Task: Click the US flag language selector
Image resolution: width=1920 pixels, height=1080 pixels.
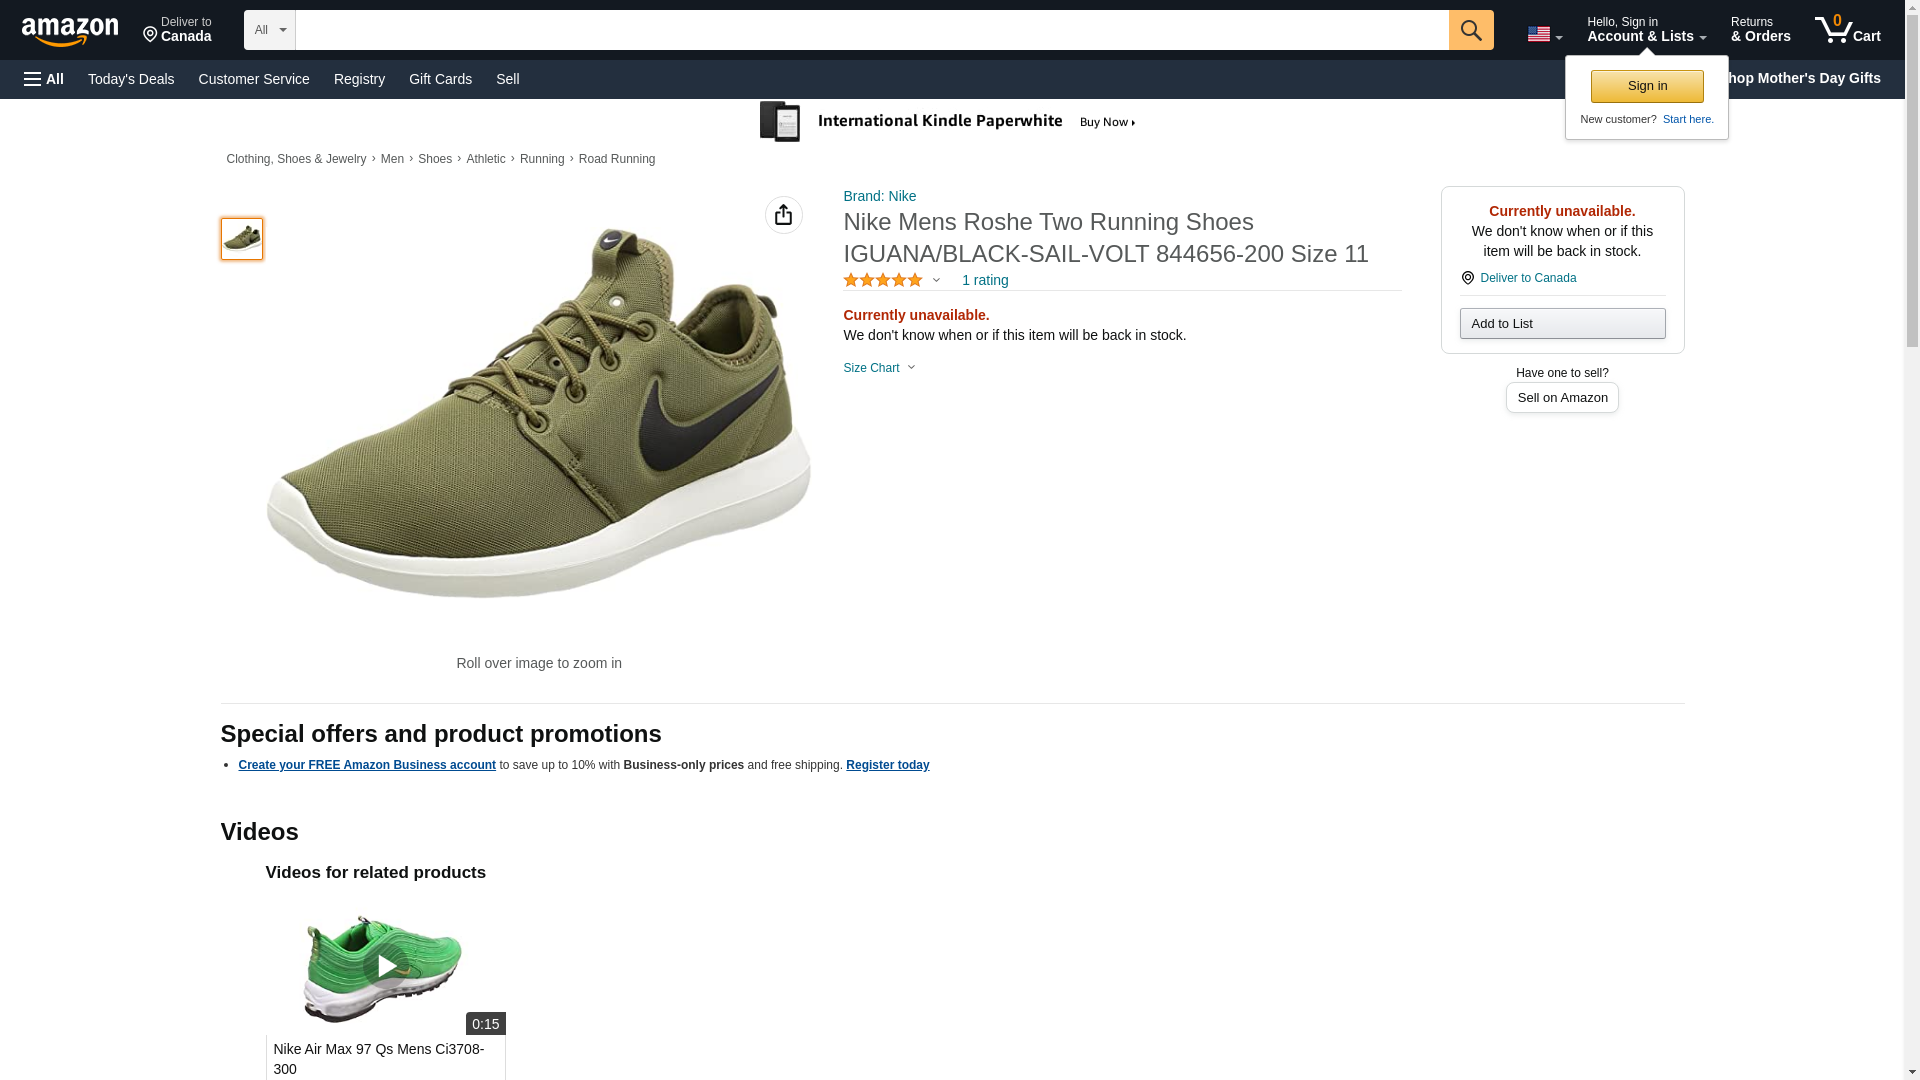Action: 1544,34
